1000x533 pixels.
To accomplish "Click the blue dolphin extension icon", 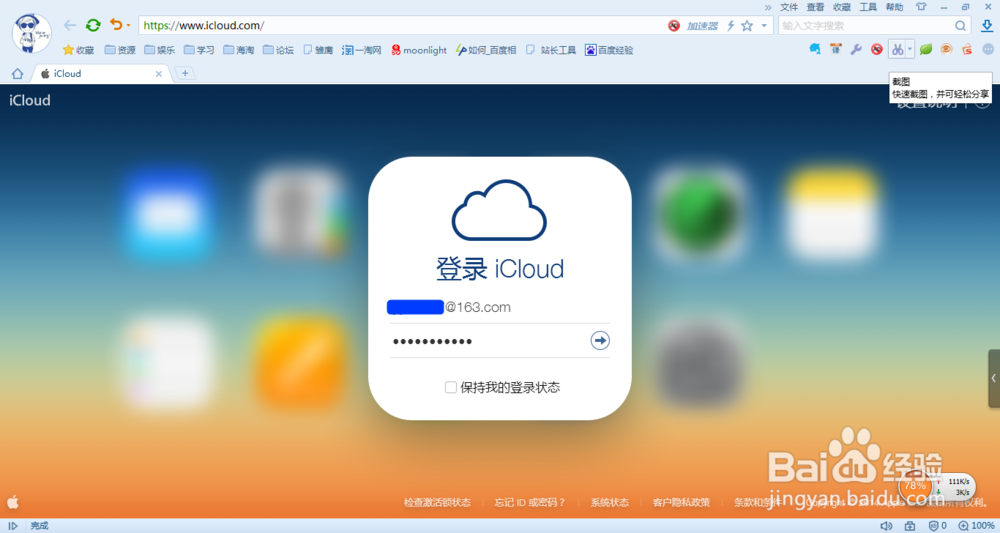I will point(814,49).
